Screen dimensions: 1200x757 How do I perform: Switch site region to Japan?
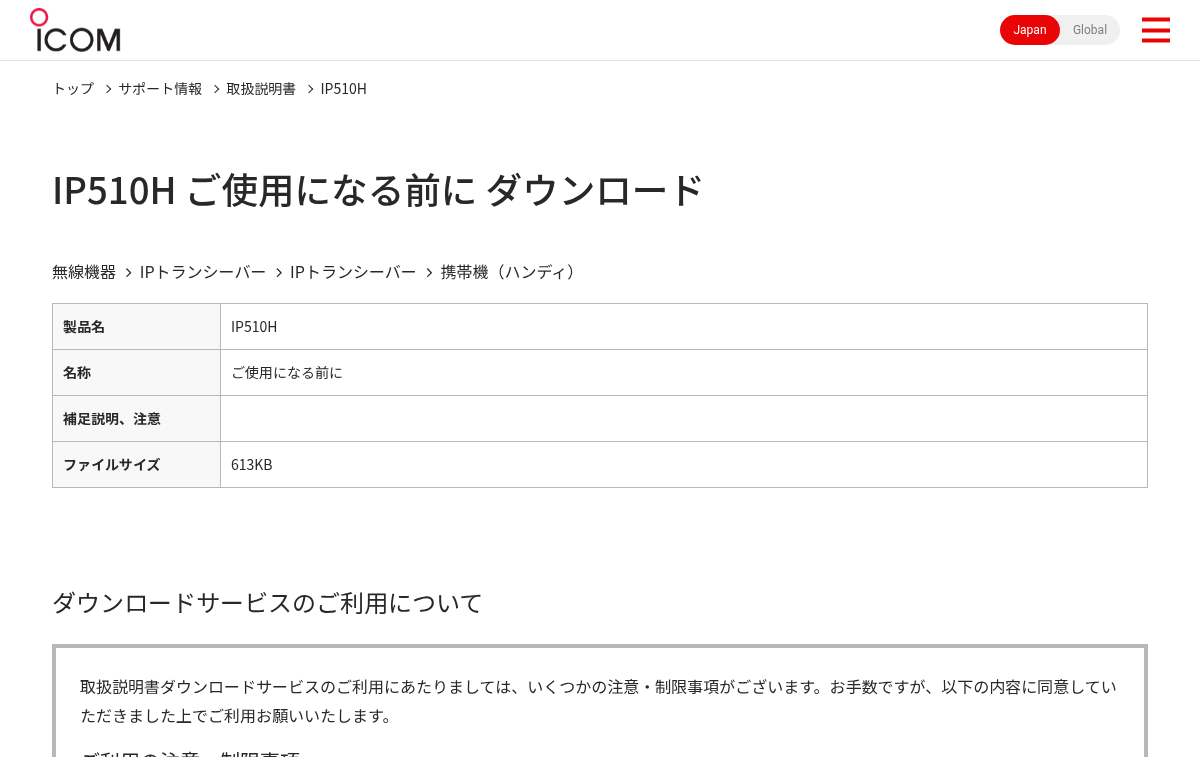coord(1030,30)
